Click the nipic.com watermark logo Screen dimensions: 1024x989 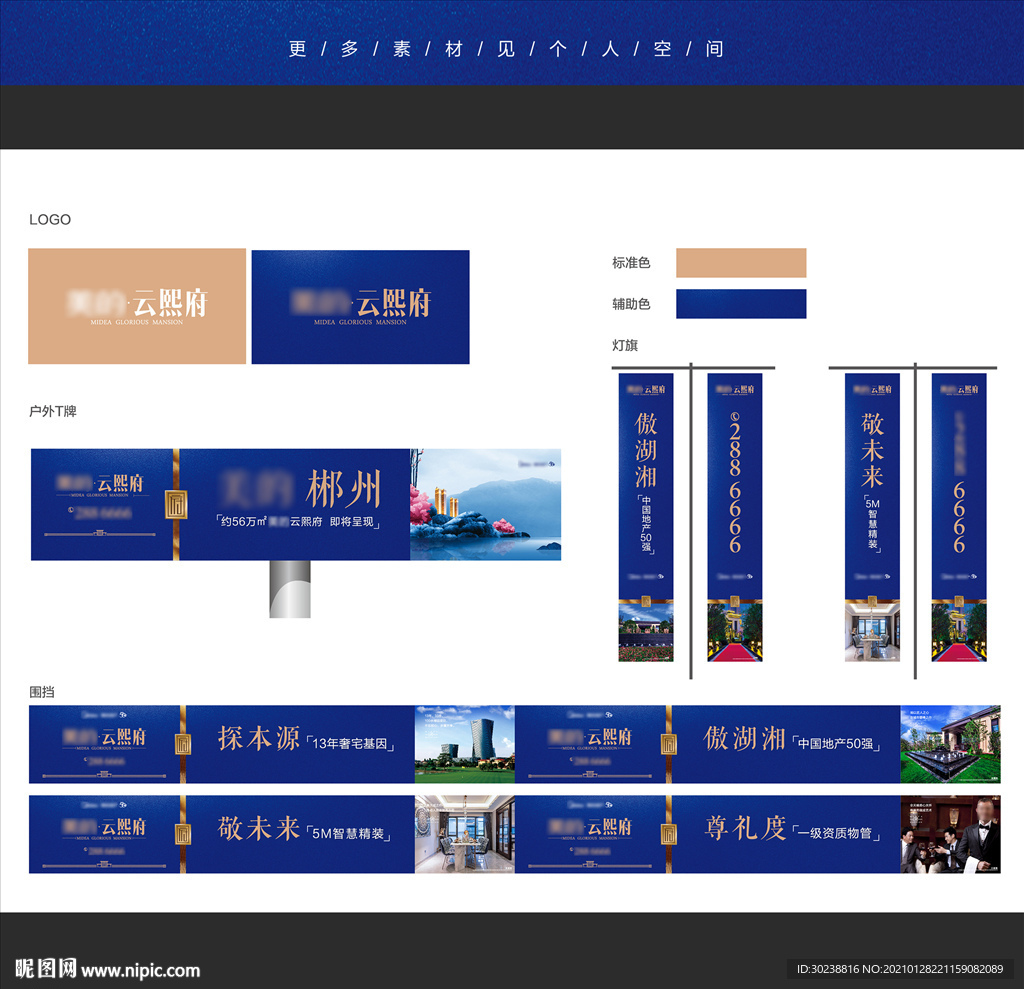pyautogui.click(x=108, y=969)
